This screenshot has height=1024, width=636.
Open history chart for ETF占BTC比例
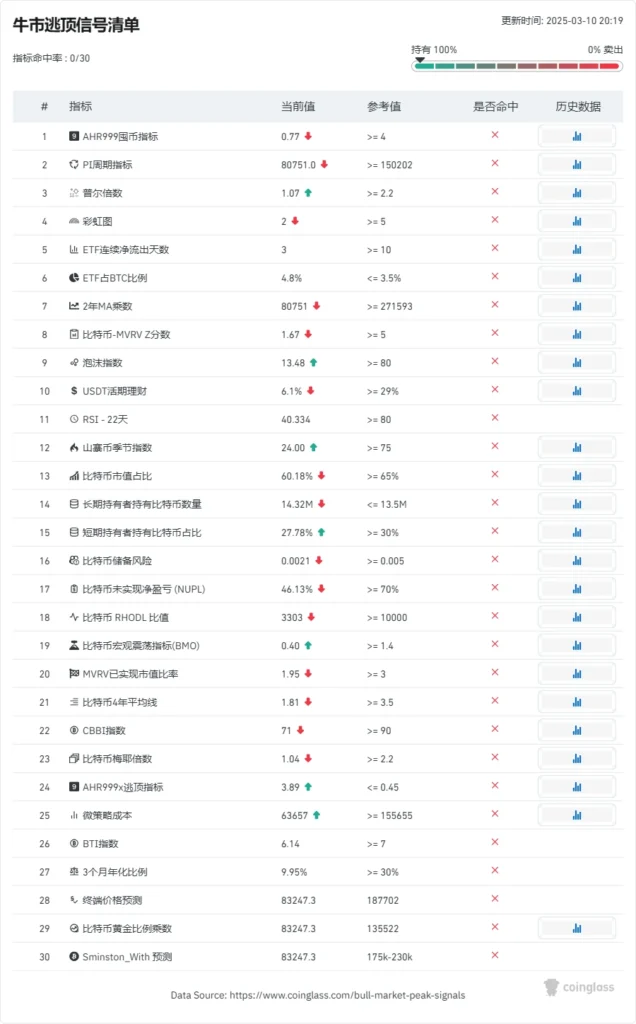point(577,278)
